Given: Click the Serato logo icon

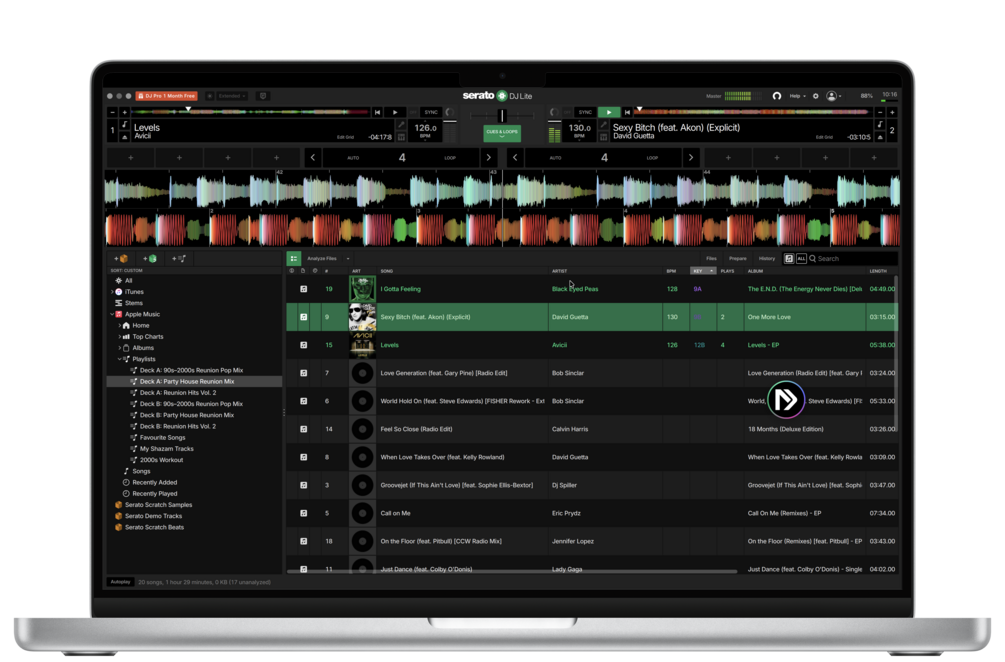Looking at the screenshot, I should tap(502, 95).
